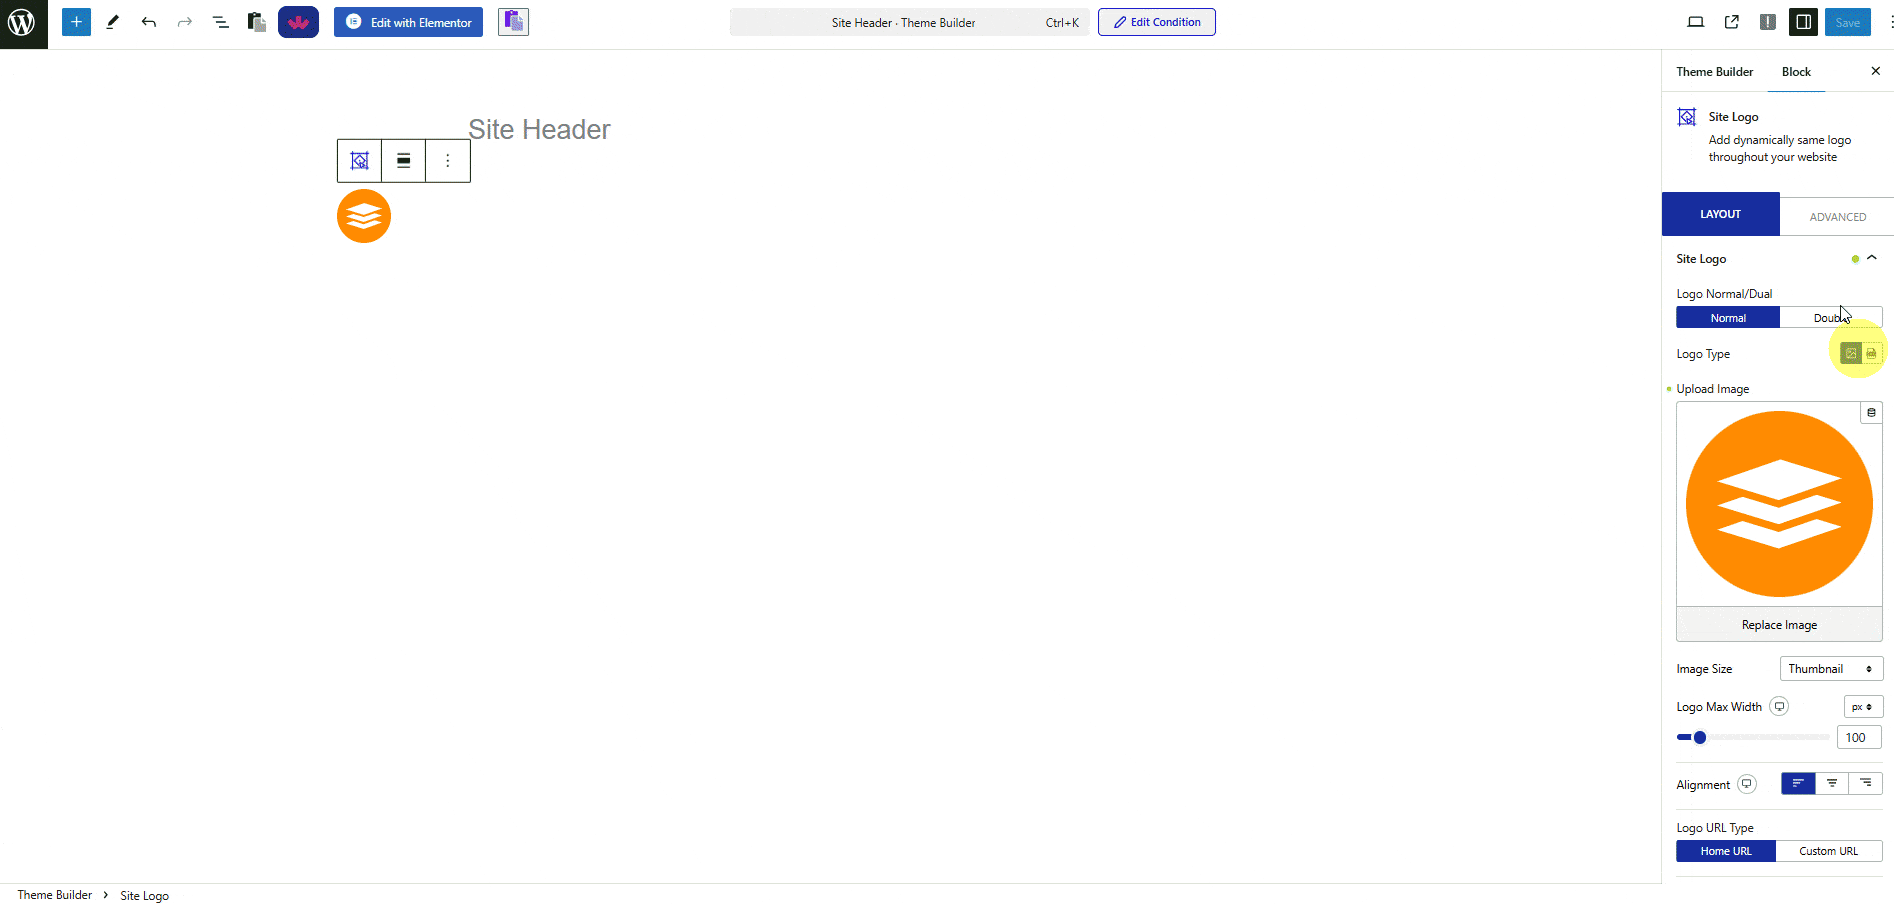This screenshot has width=1894, height=905.
Task: Click the dynamic data icon on logo image
Action: [1871, 412]
